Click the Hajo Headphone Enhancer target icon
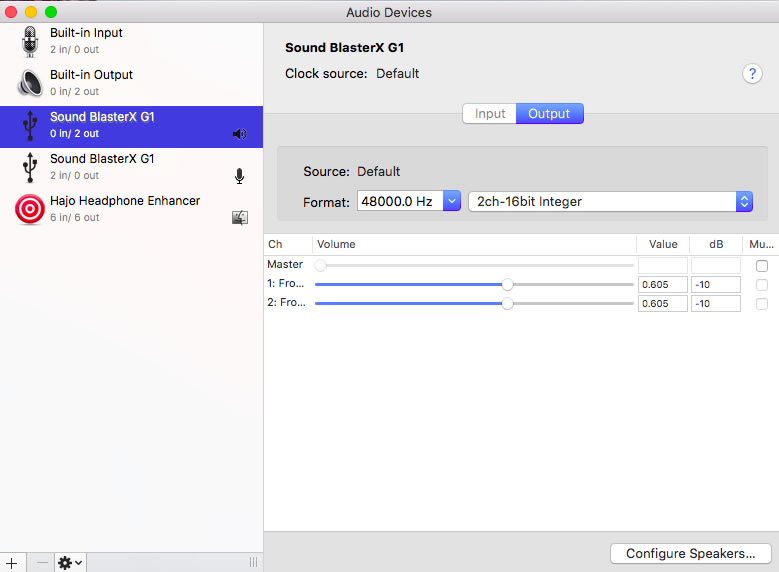 (29, 209)
